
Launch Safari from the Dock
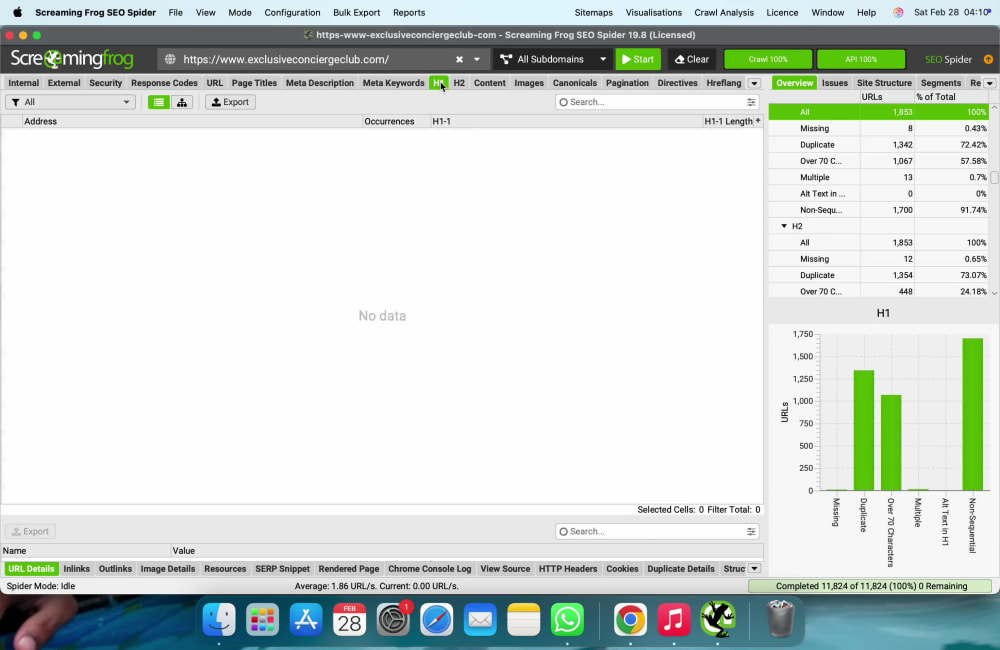coord(436,619)
